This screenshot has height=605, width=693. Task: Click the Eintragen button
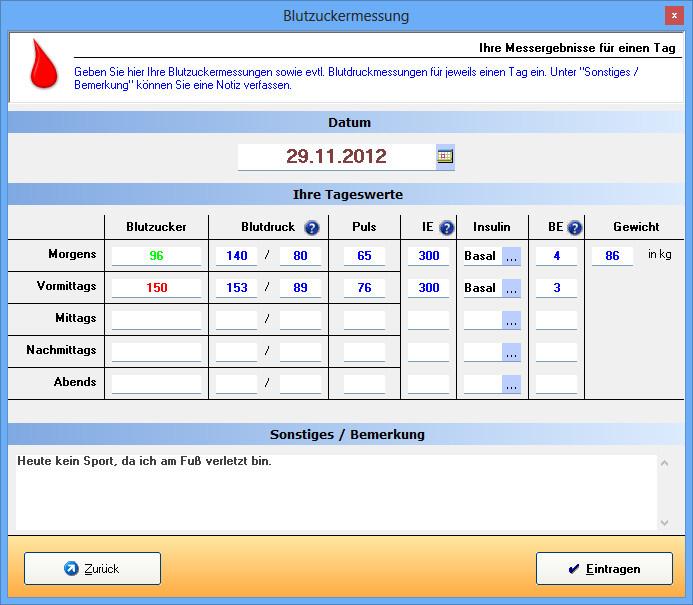click(604, 568)
